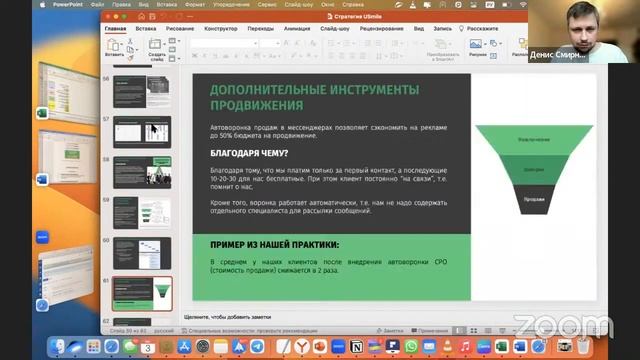
Task: Open Excel from the Dock
Action: click(x=502, y=347)
